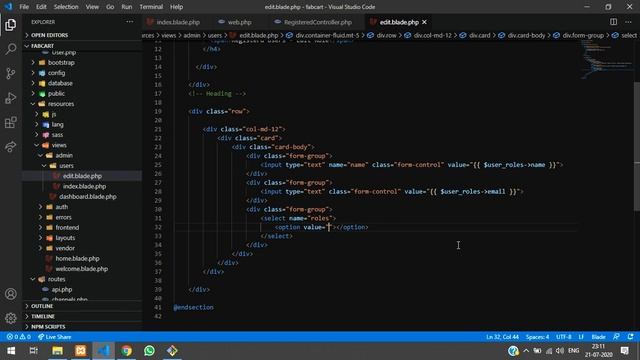Close the edit.blade.php tab
Viewport: 640px width, 360px height.
(424, 22)
